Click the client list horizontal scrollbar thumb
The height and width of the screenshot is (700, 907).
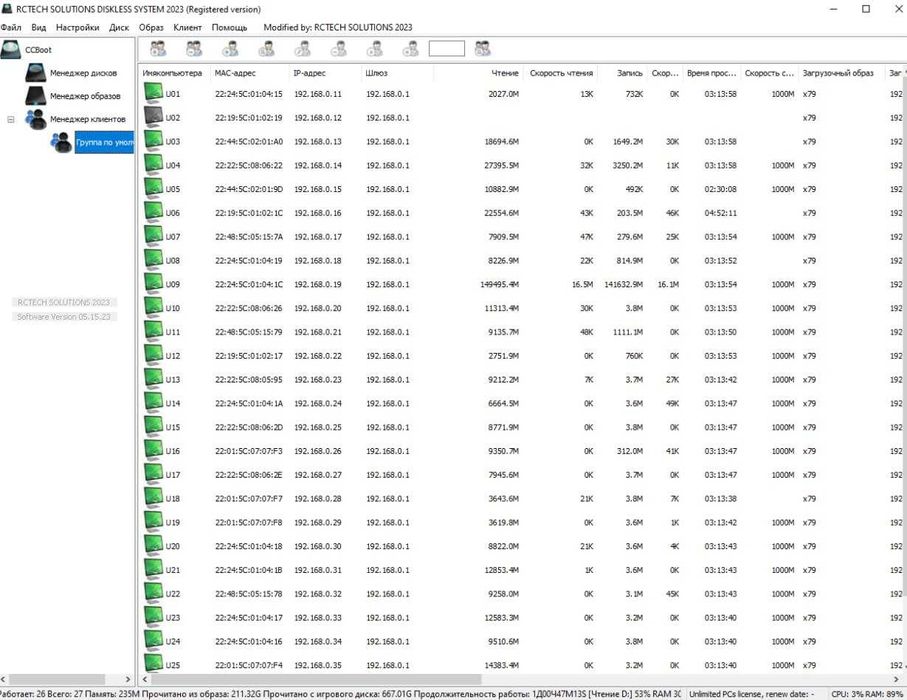[x=316, y=679]
